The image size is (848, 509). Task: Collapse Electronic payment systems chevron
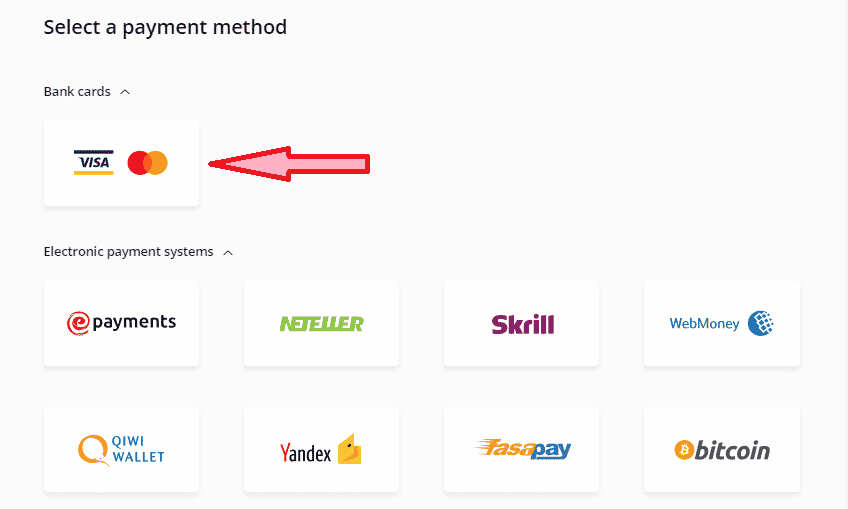[x=228, y=253]
